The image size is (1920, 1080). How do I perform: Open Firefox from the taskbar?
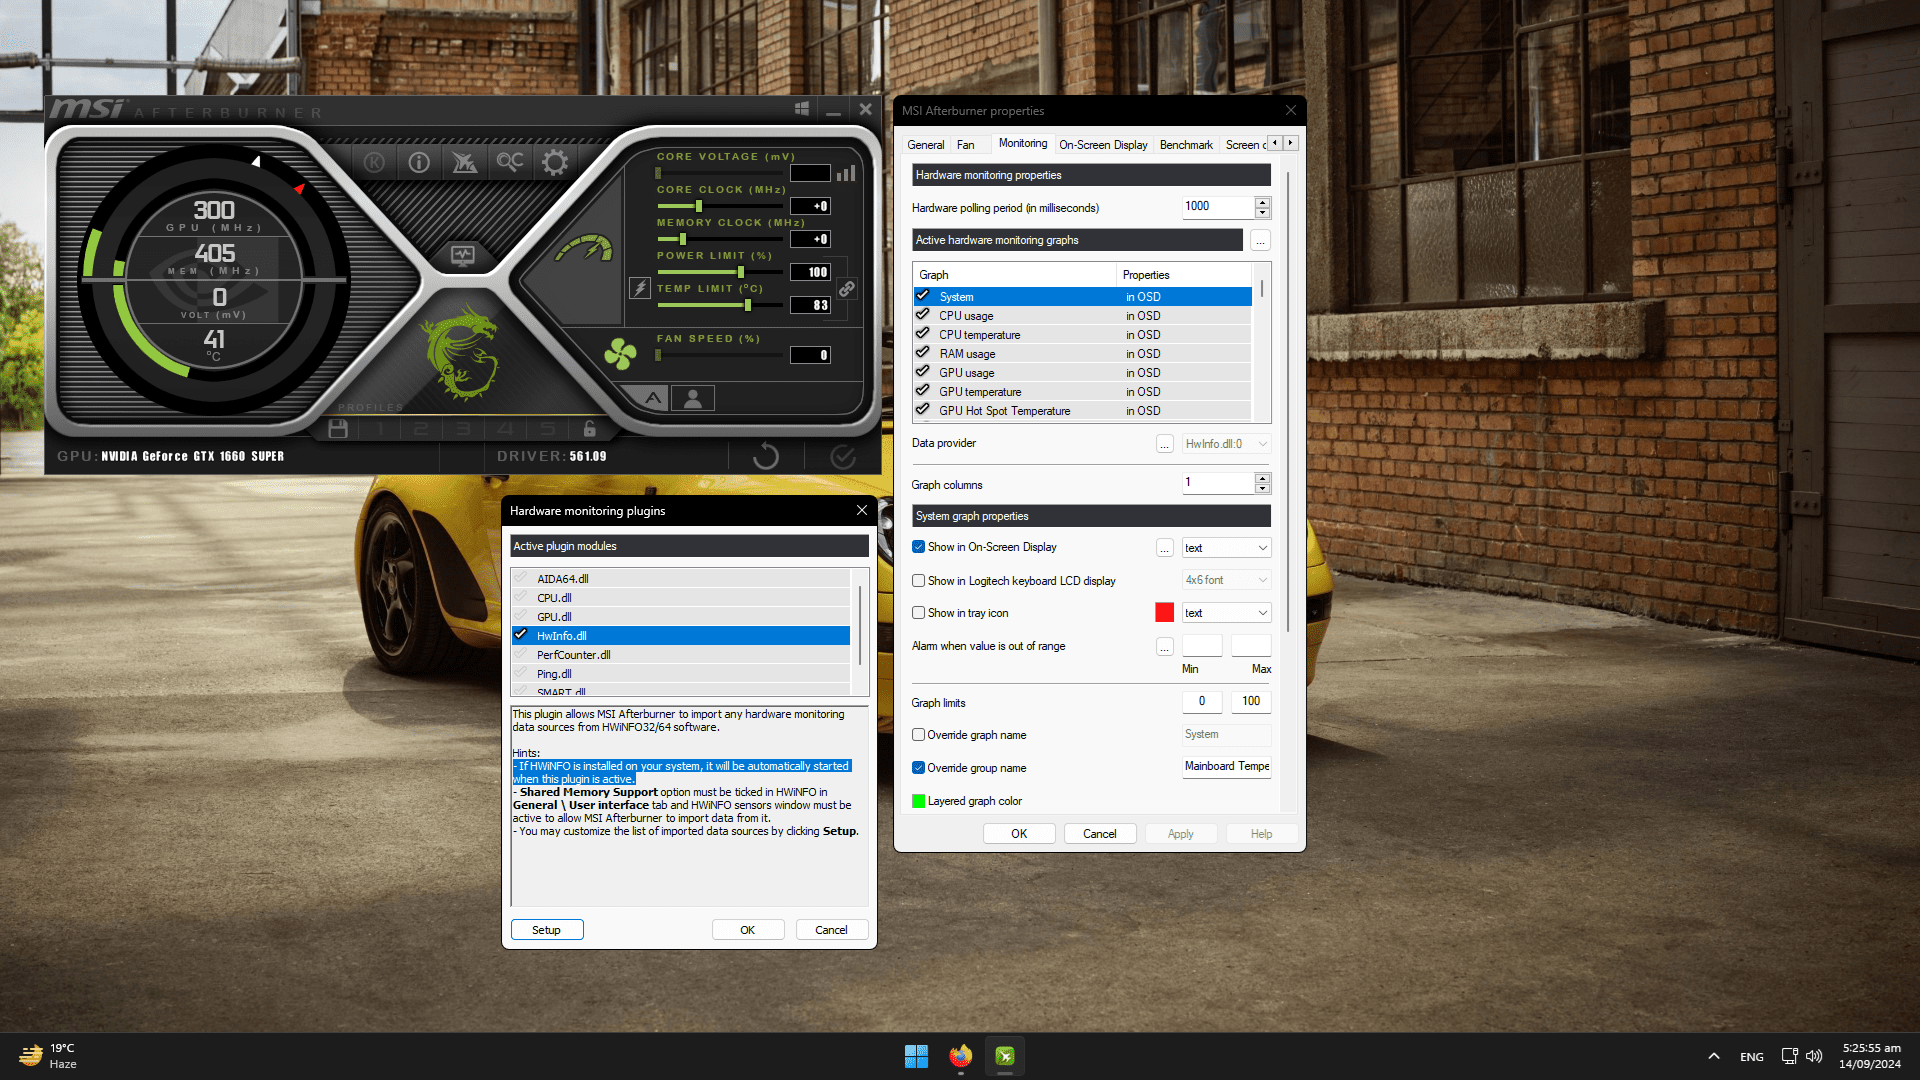[961, 1056]
